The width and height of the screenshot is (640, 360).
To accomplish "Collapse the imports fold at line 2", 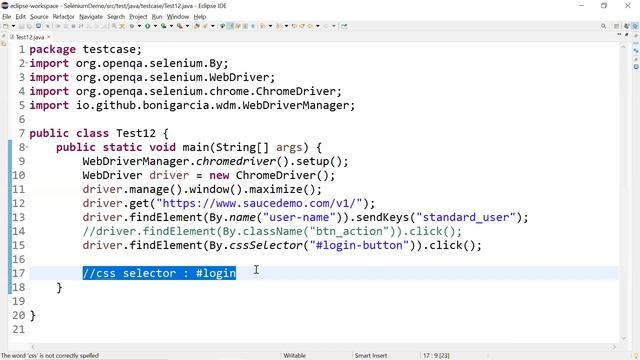I will point(27,63).
